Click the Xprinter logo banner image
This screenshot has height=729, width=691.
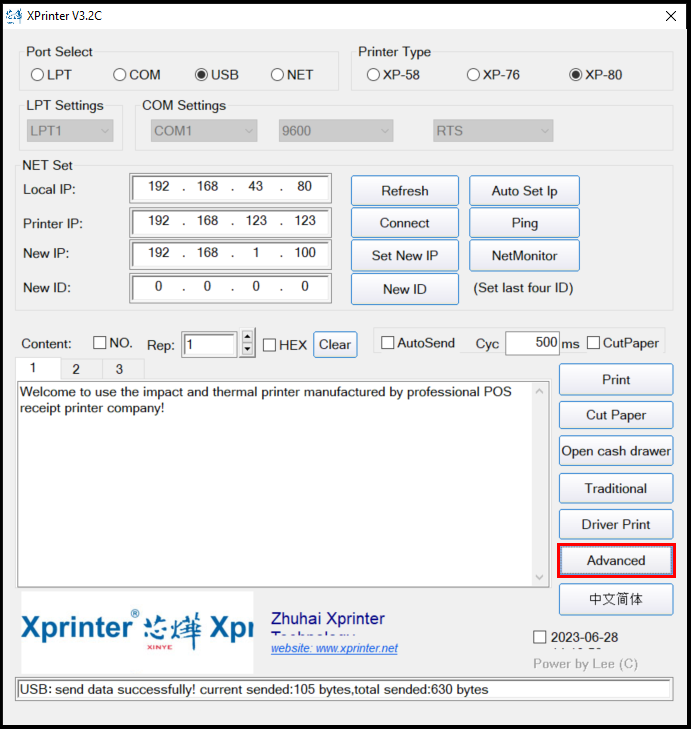(x=137, y=632)
